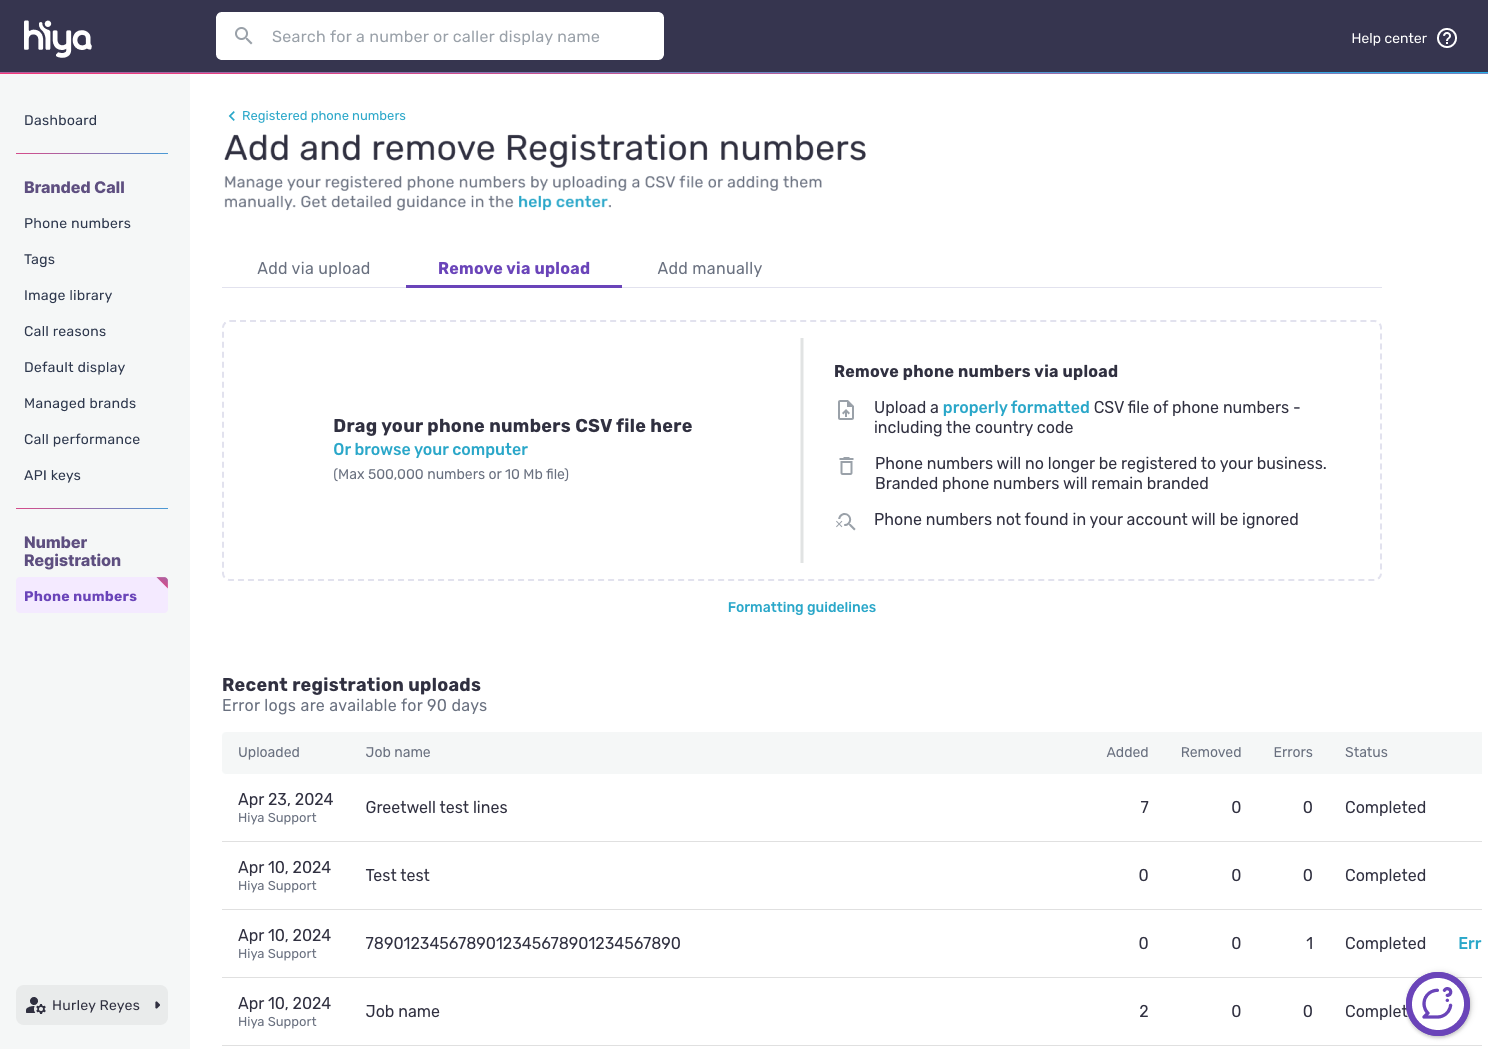Open Image library in the sidebar
Viewport: 1488px width, 1052px height.
[x=68, y=295]
